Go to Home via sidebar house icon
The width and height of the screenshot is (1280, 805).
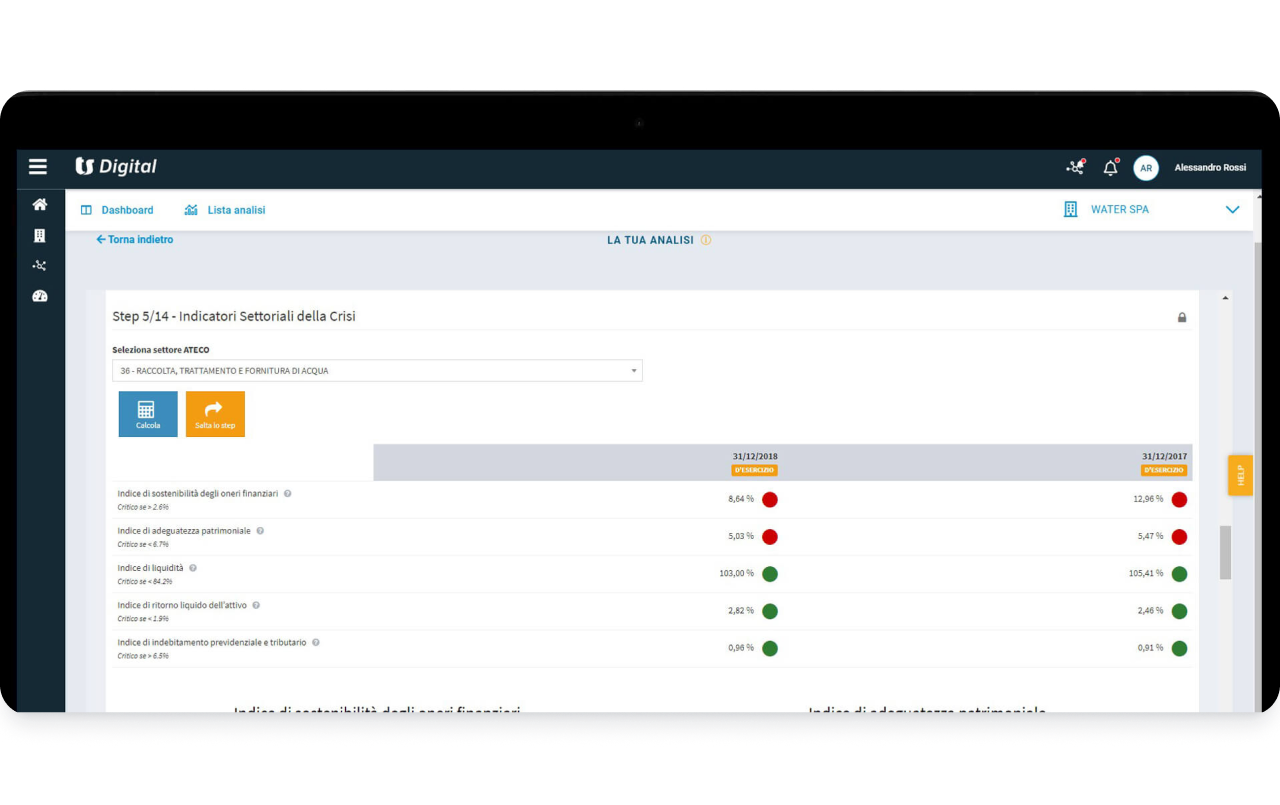point(40,205)
